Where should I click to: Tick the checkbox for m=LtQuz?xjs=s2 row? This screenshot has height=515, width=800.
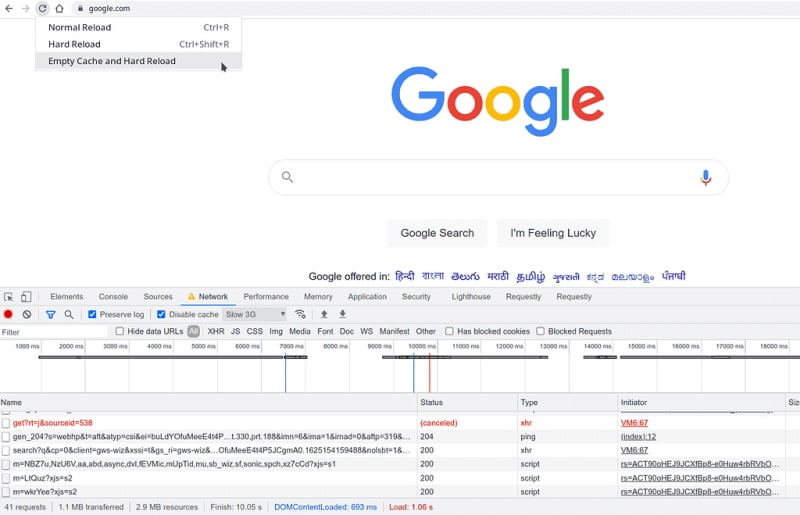(6, 478)
